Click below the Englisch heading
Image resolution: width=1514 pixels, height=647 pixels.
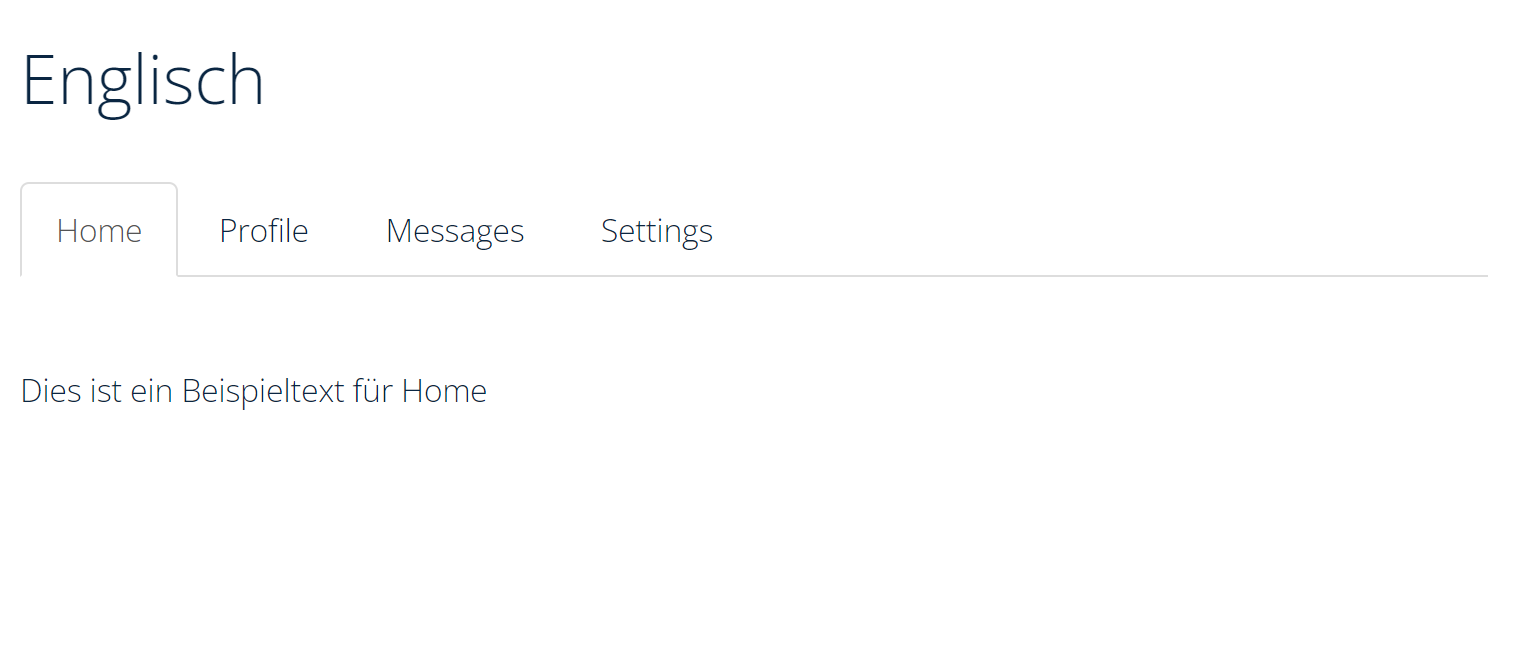pos(143,140)
